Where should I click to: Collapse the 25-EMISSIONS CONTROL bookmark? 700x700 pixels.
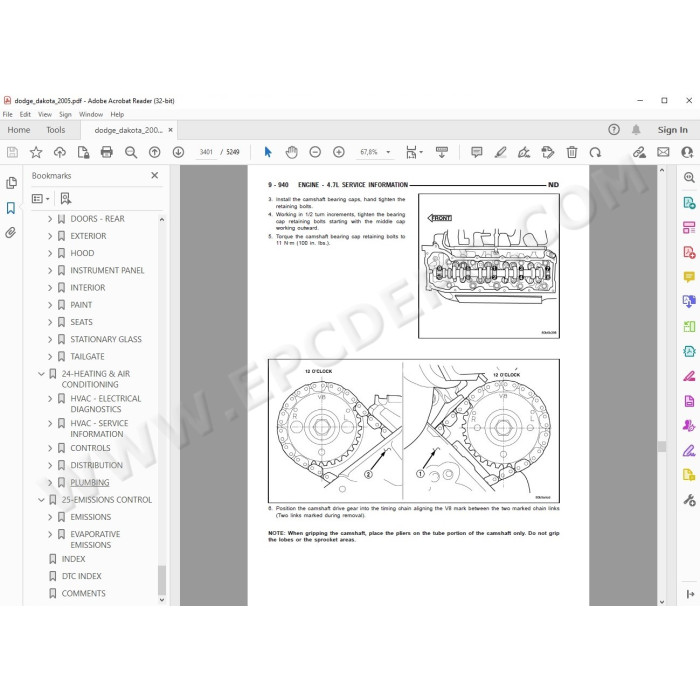point(41,500)
